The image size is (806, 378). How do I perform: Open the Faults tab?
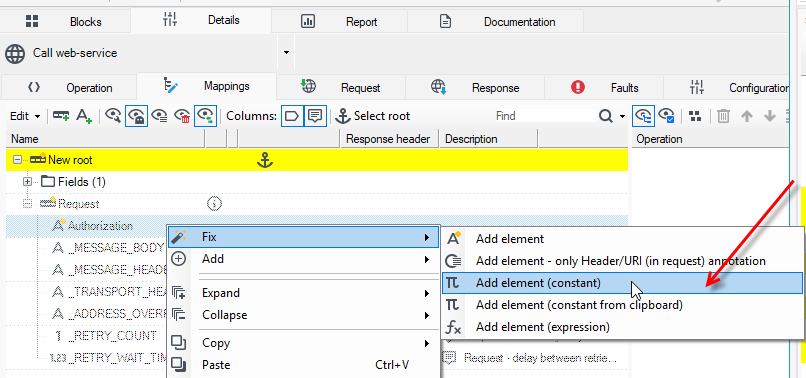(x=604, y=88)
